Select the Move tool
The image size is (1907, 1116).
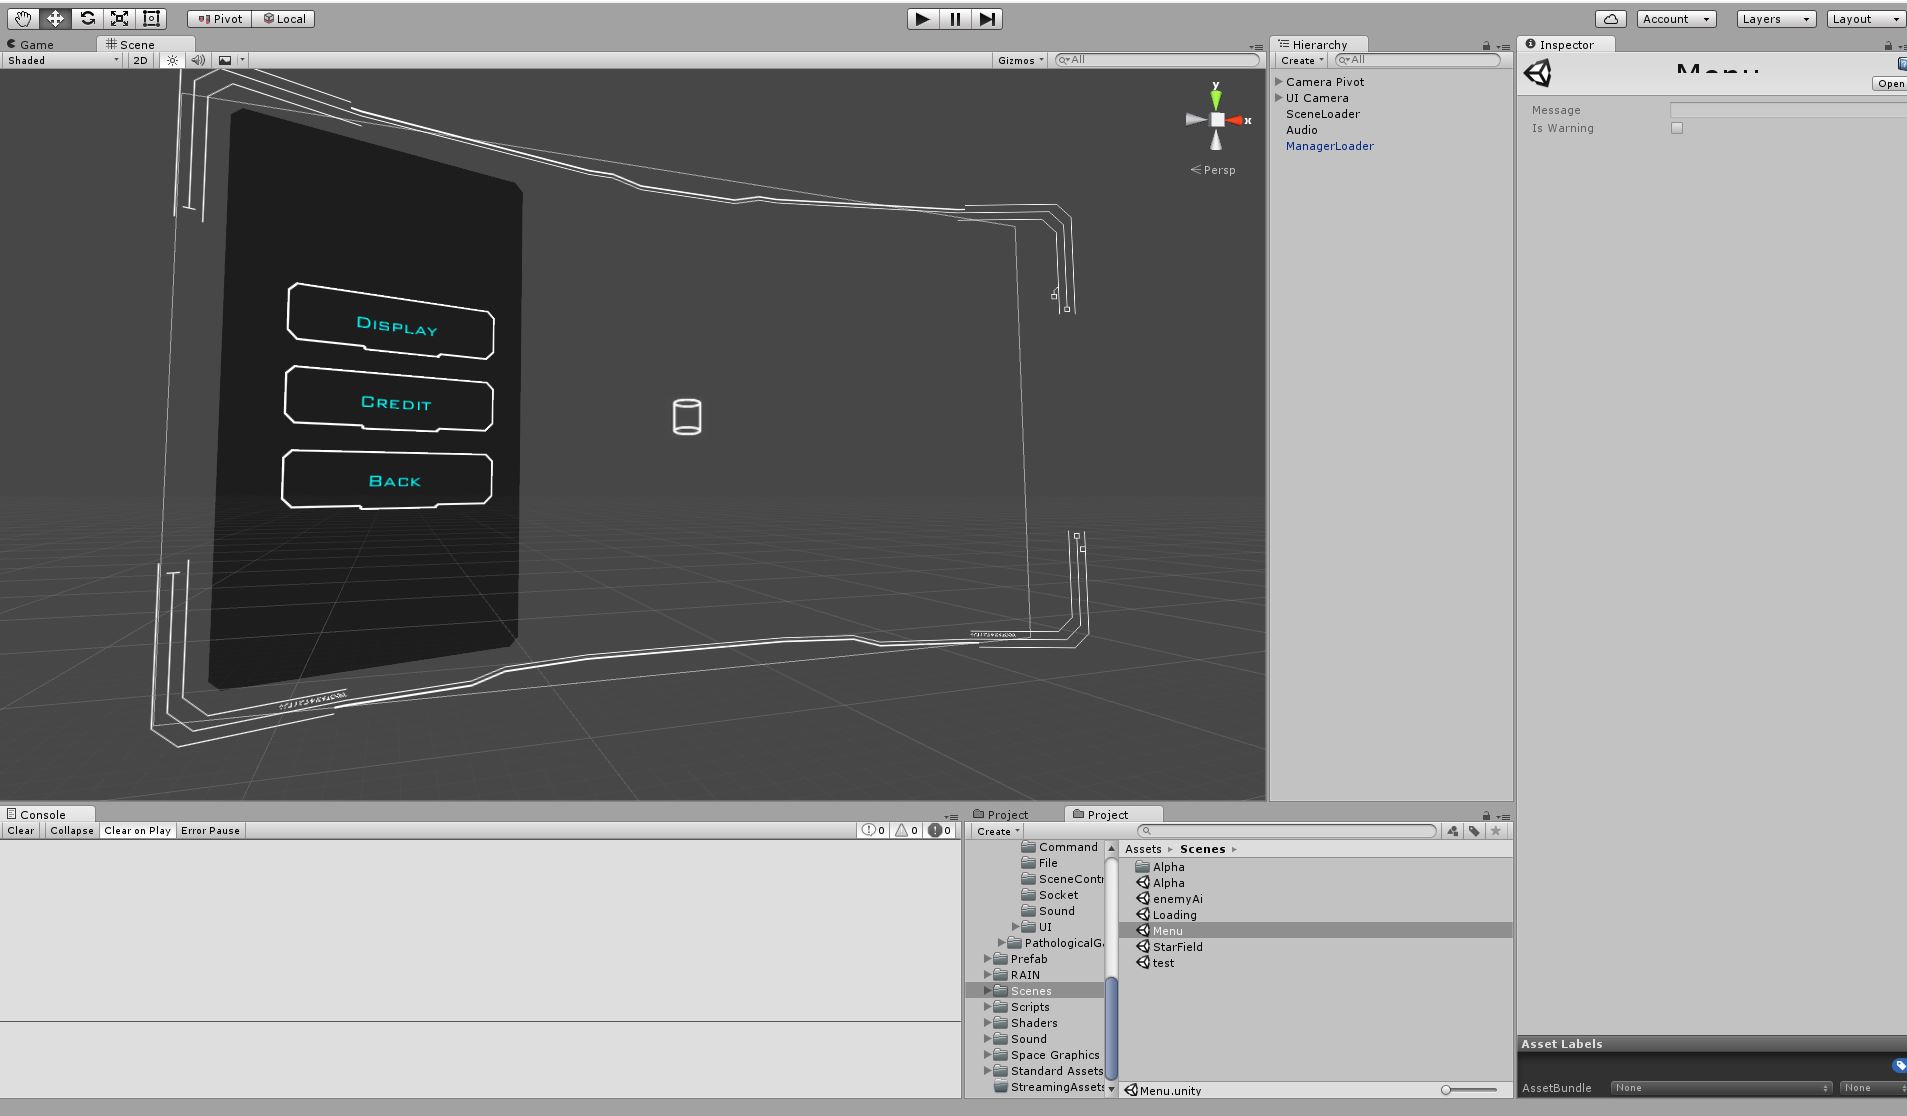coord(55,18)
